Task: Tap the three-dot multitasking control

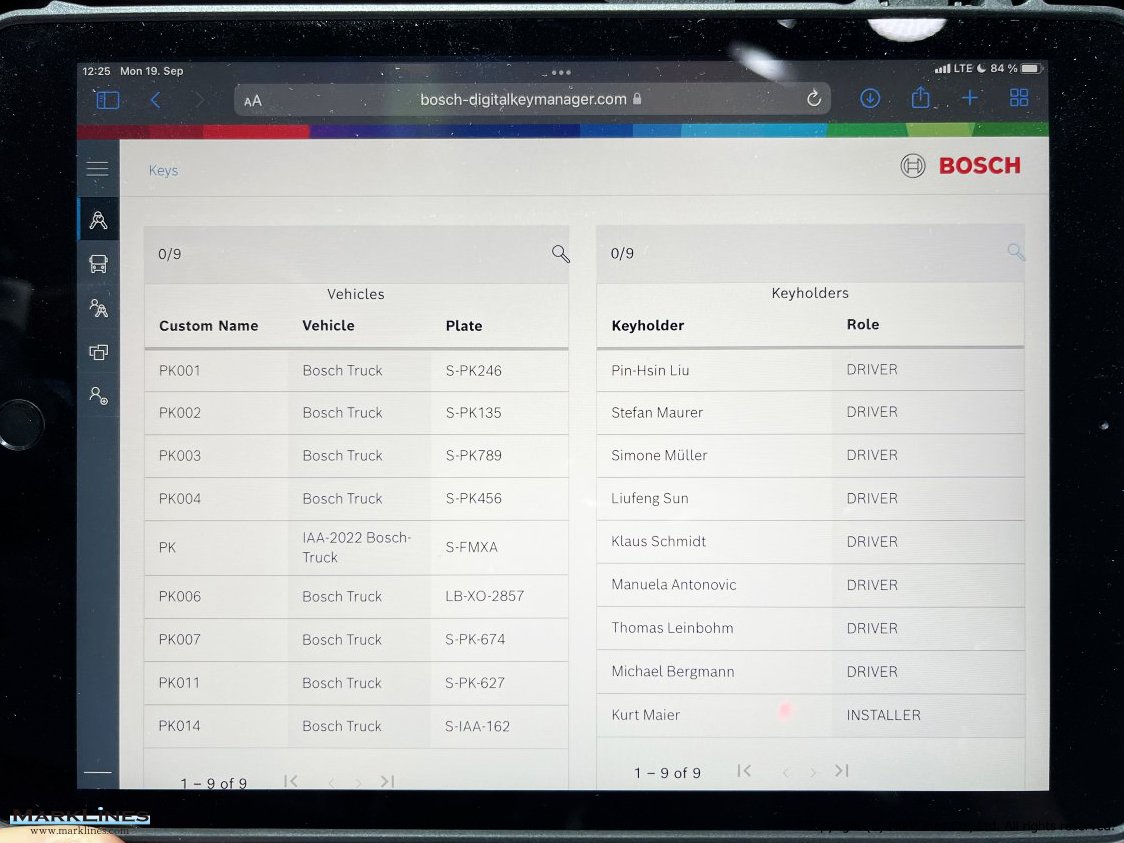Action: [561, 72]
